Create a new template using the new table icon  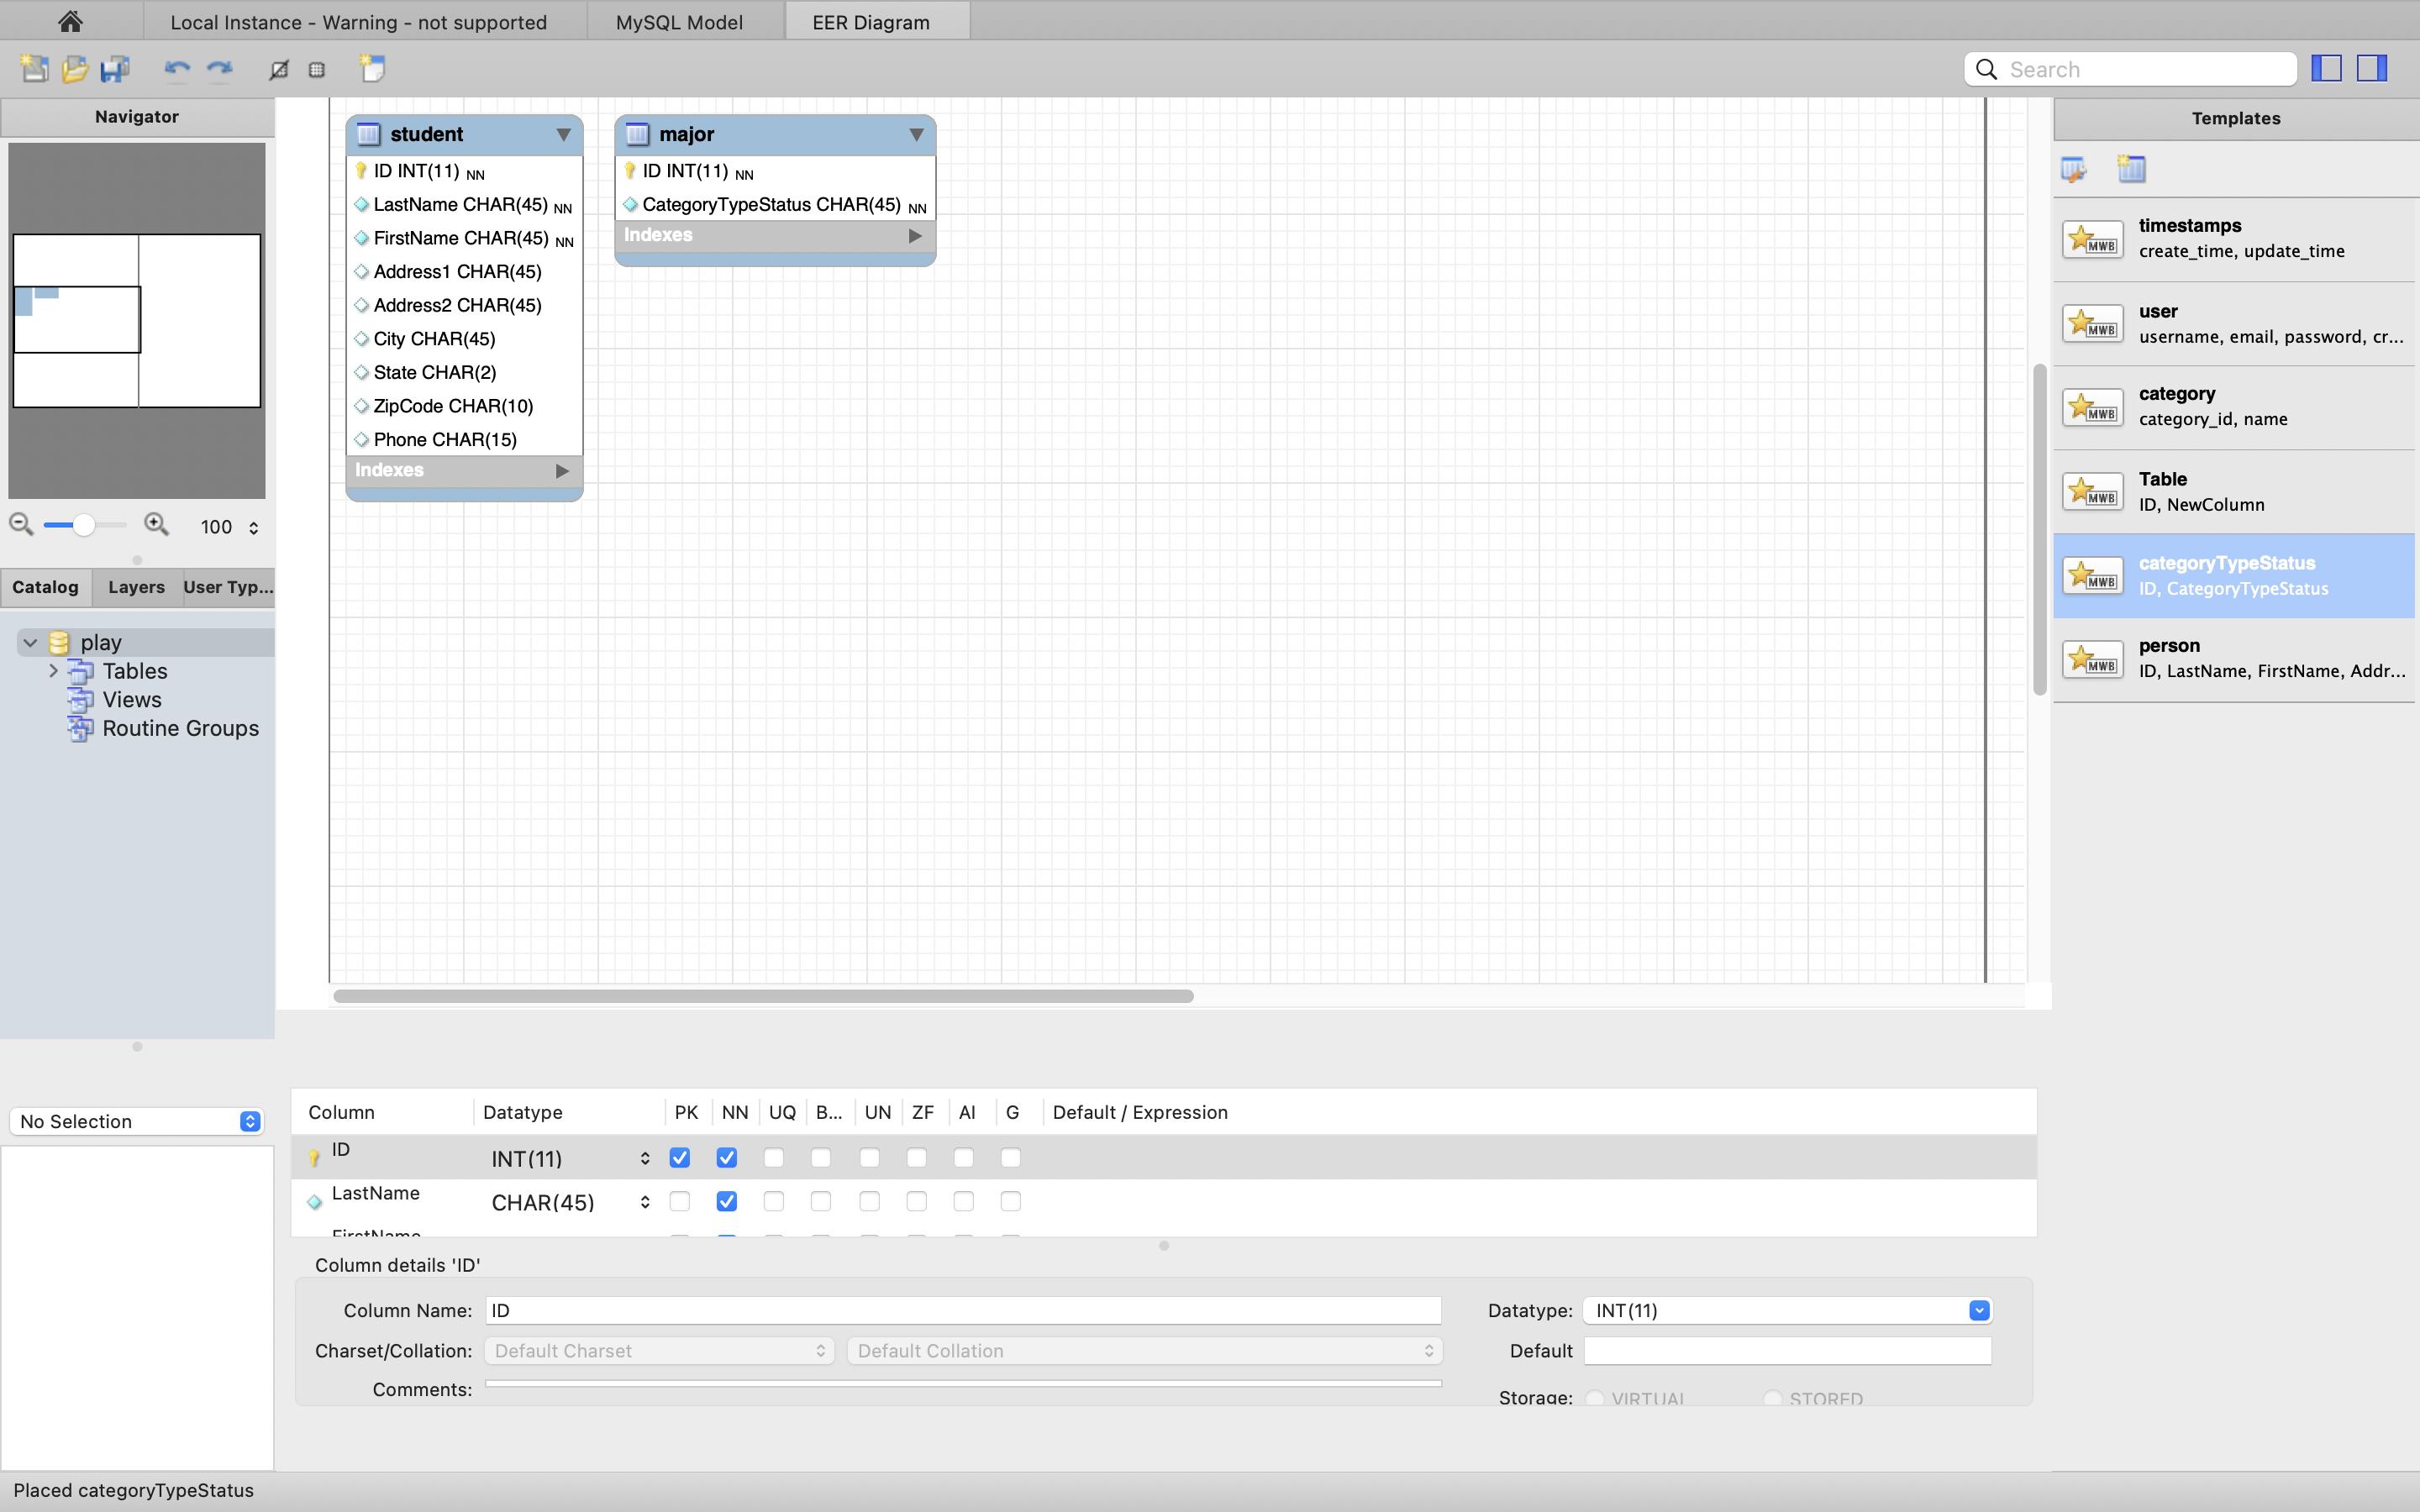(2131, 168)
